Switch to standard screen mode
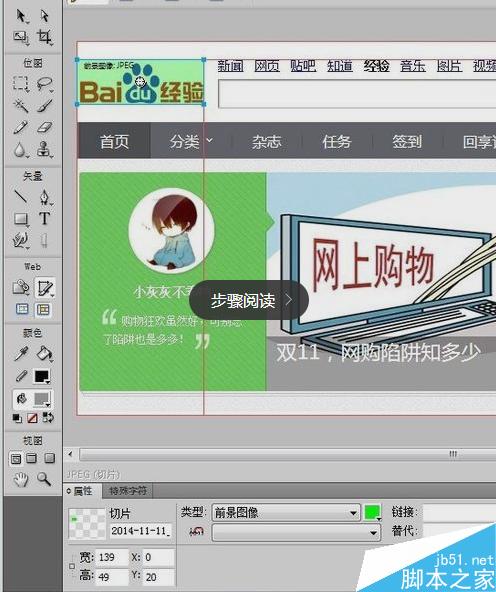 (x=15, y=459)
